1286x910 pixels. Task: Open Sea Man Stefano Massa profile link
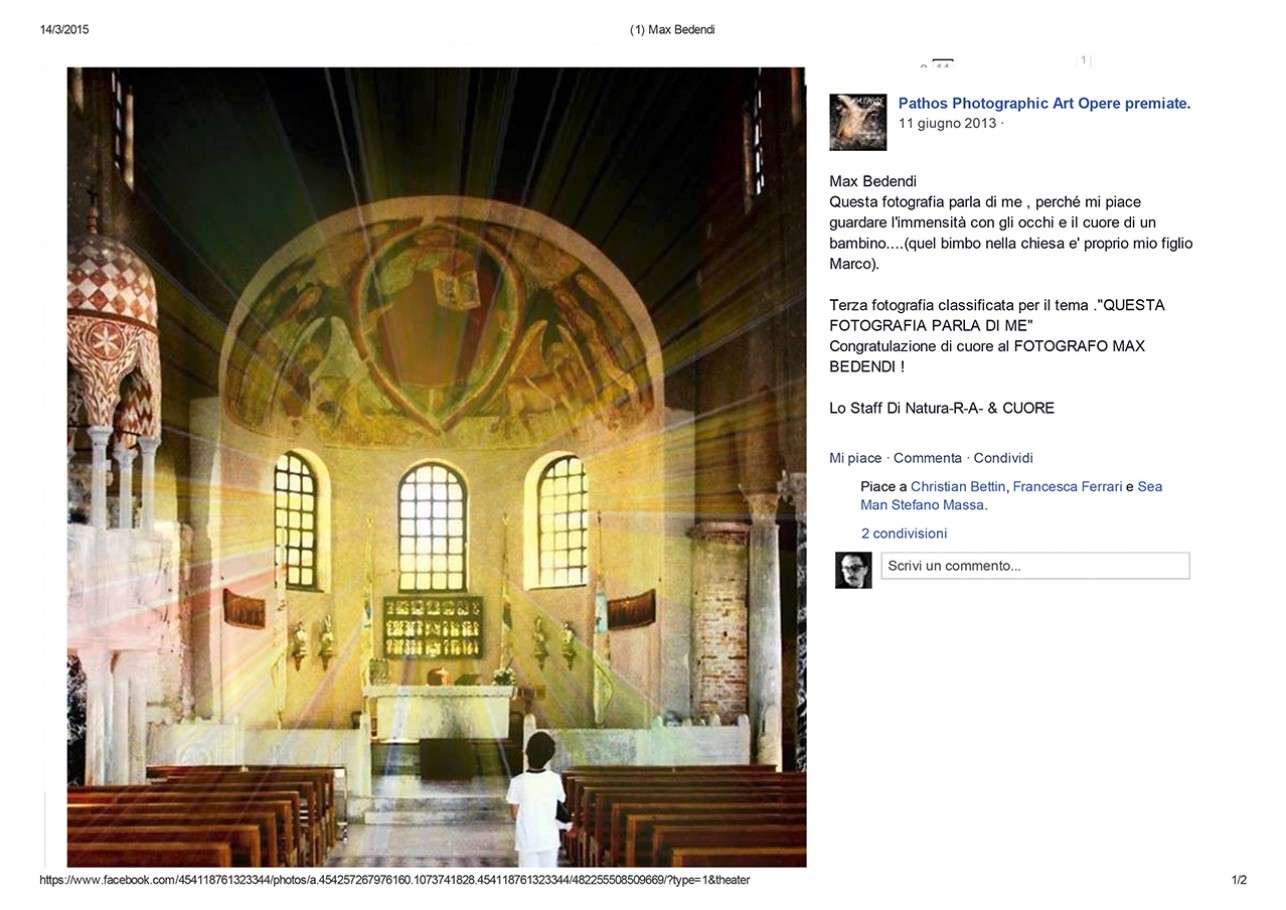[x=1011, y=496]
